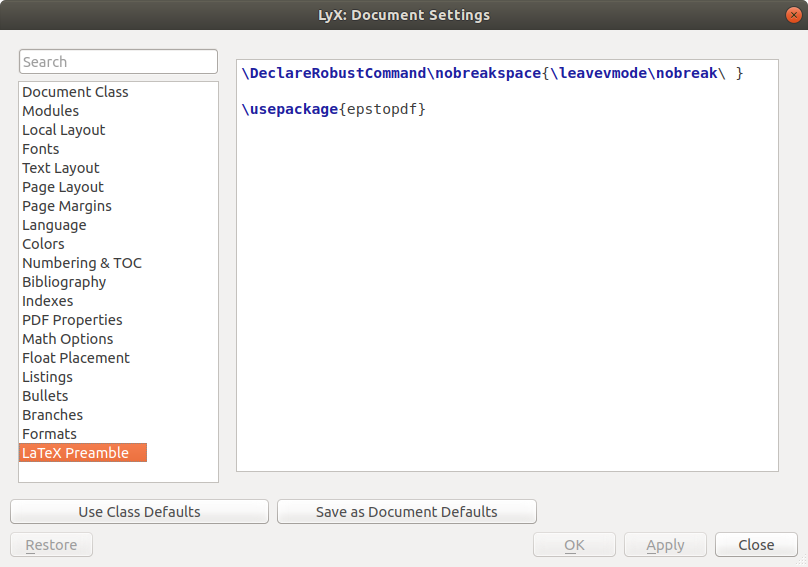Open the Modules settings page
This screenshot has width=808, height=567.
50,111
